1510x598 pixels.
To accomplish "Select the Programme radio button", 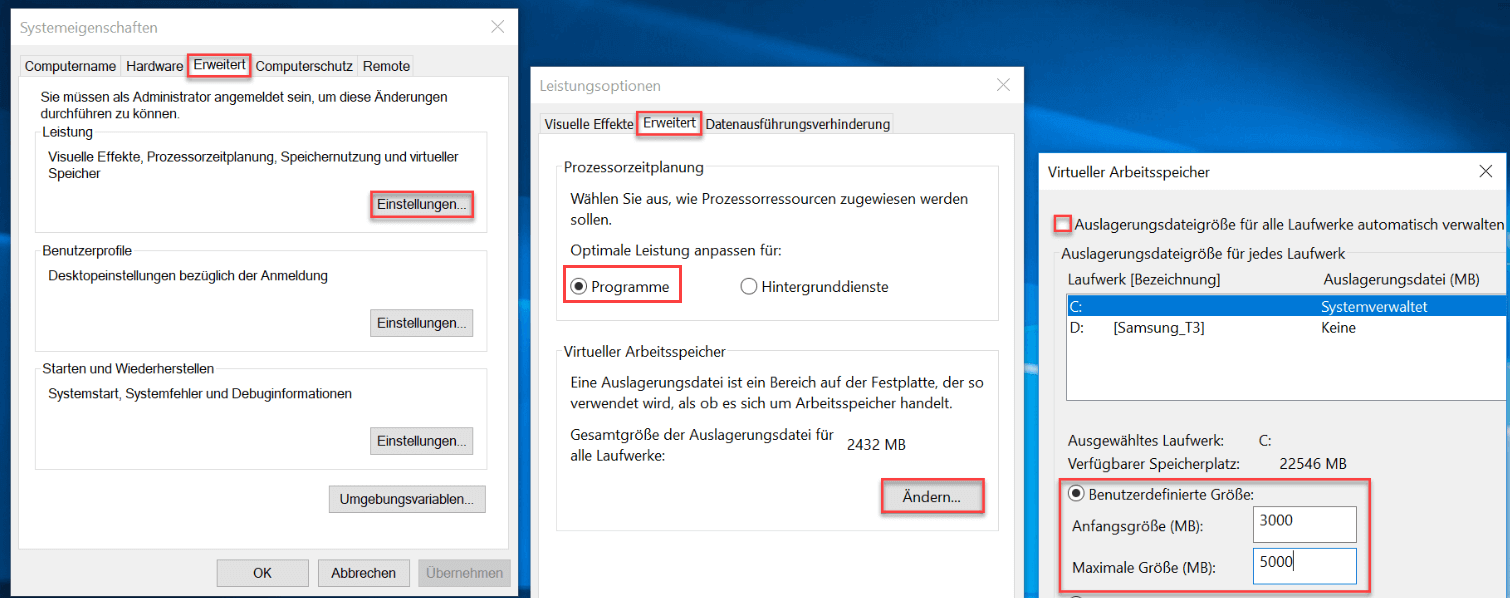I will [x=580, y=286].
